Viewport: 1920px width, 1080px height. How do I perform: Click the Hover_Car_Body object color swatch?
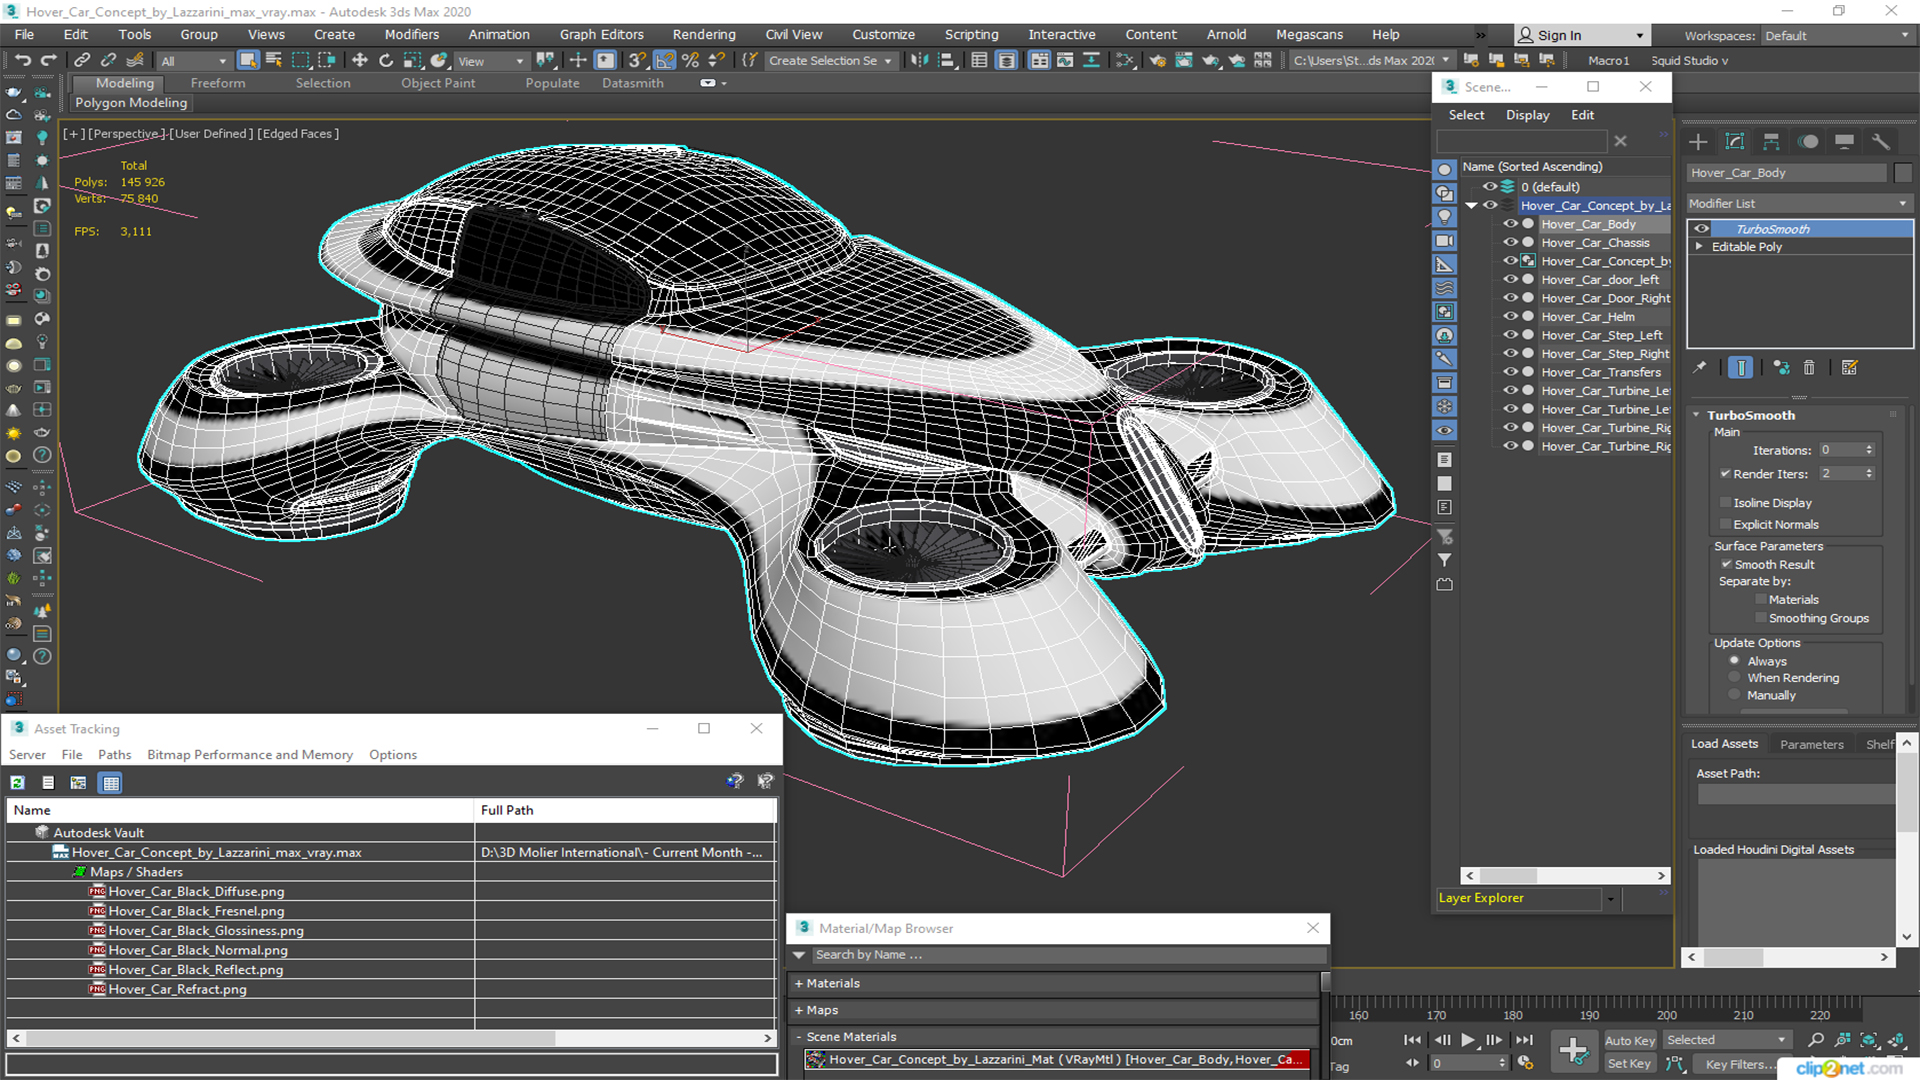pos(1903,173)
